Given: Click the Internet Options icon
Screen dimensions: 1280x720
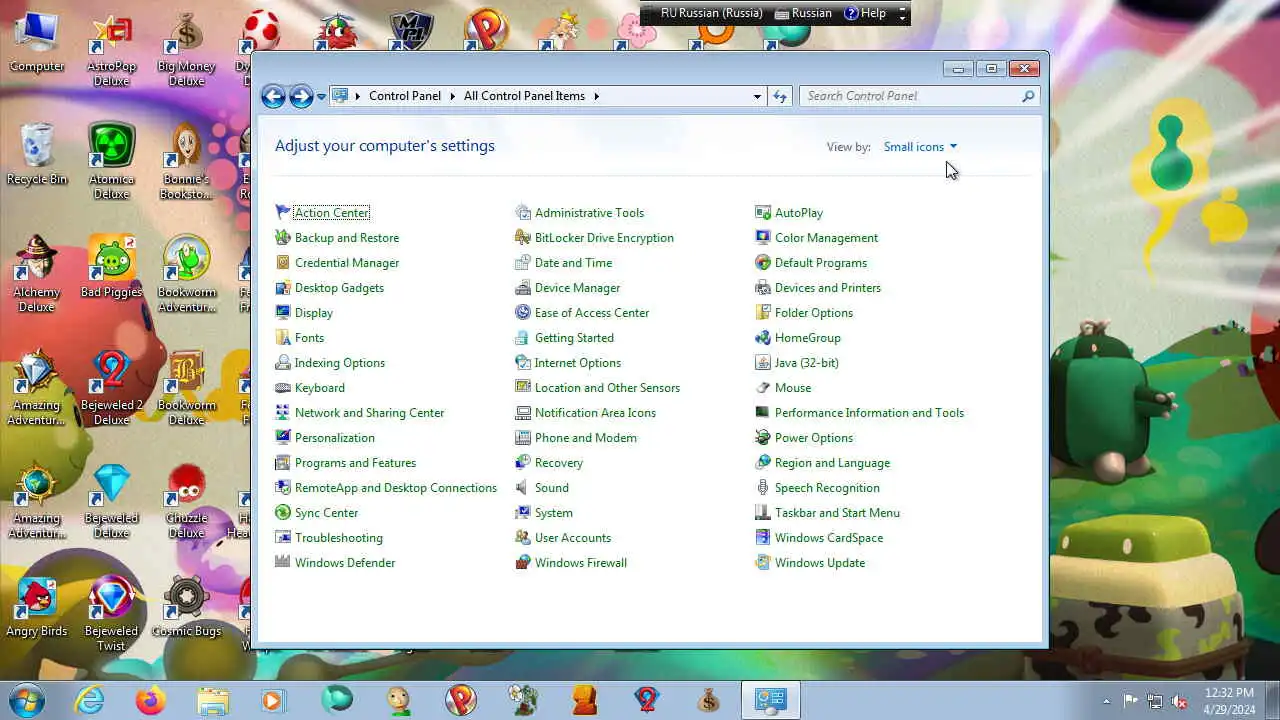Looking at the screenshot, I should (523, 362).
